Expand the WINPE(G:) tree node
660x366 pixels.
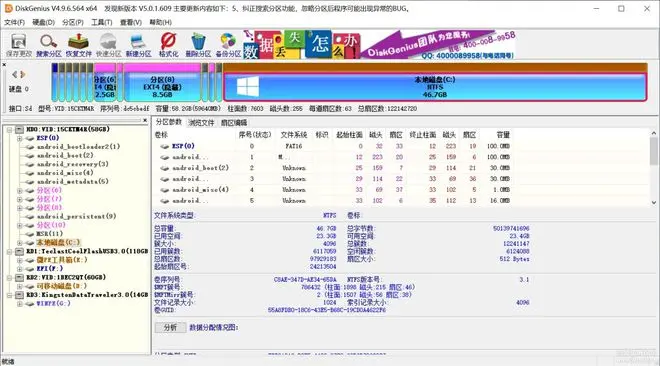pos(19,304)
